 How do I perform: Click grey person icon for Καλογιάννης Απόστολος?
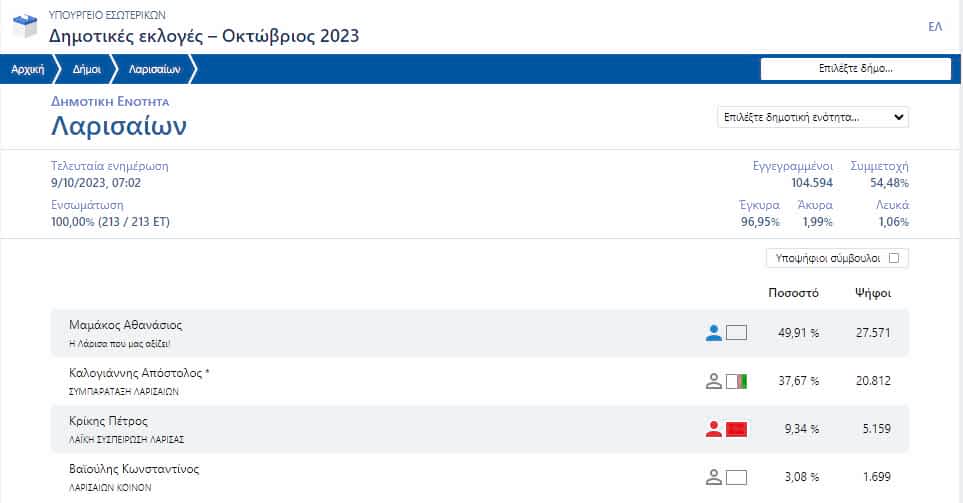click(x=713, y=381)
